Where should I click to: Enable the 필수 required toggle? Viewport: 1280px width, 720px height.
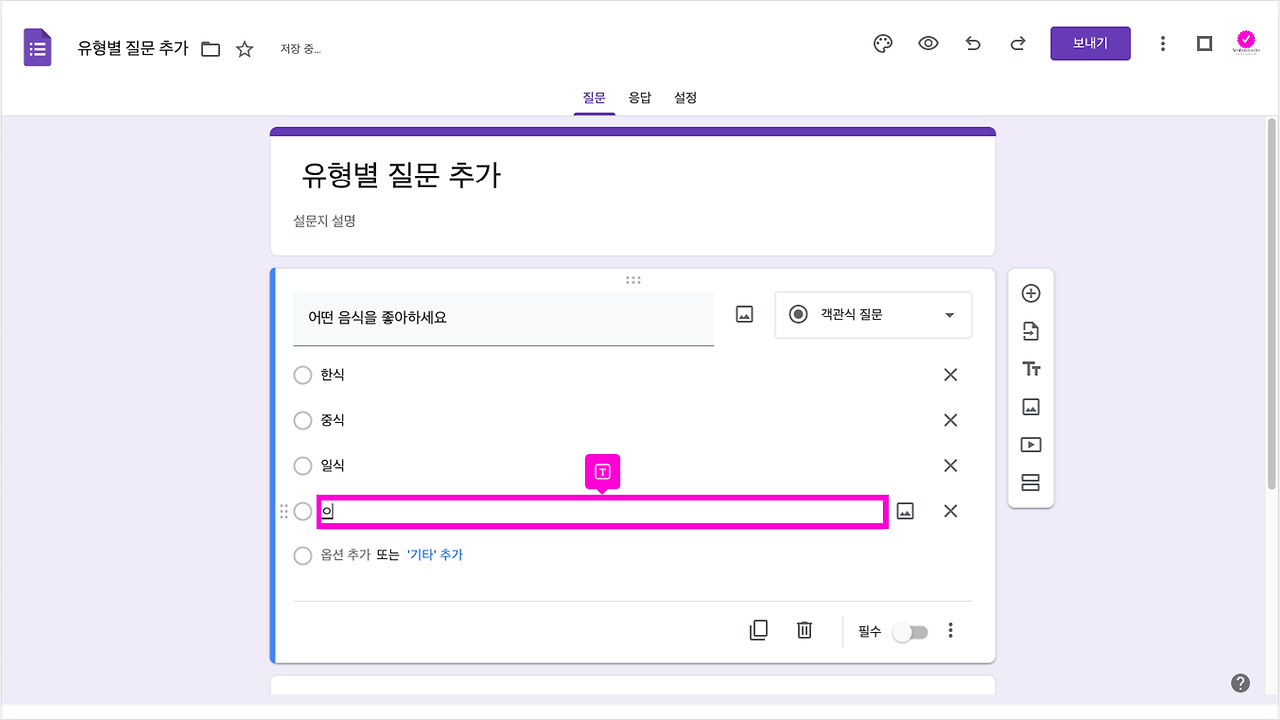(x=910, y=631)
